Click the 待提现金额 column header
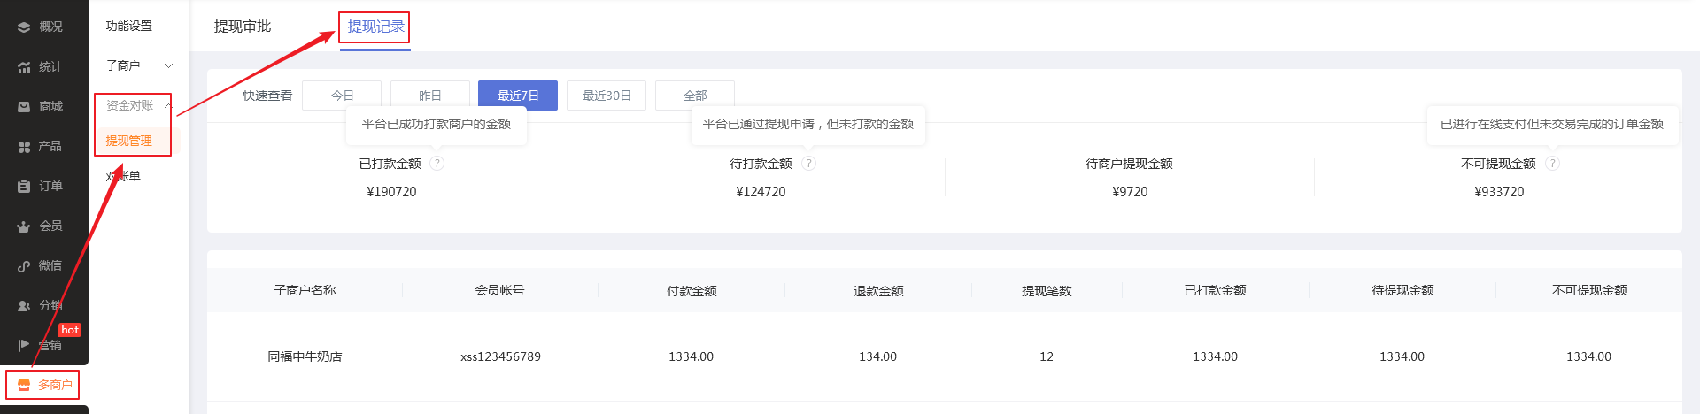Image resolution: width=1700 pixels, height=414 pixels. click(1402, 290)
